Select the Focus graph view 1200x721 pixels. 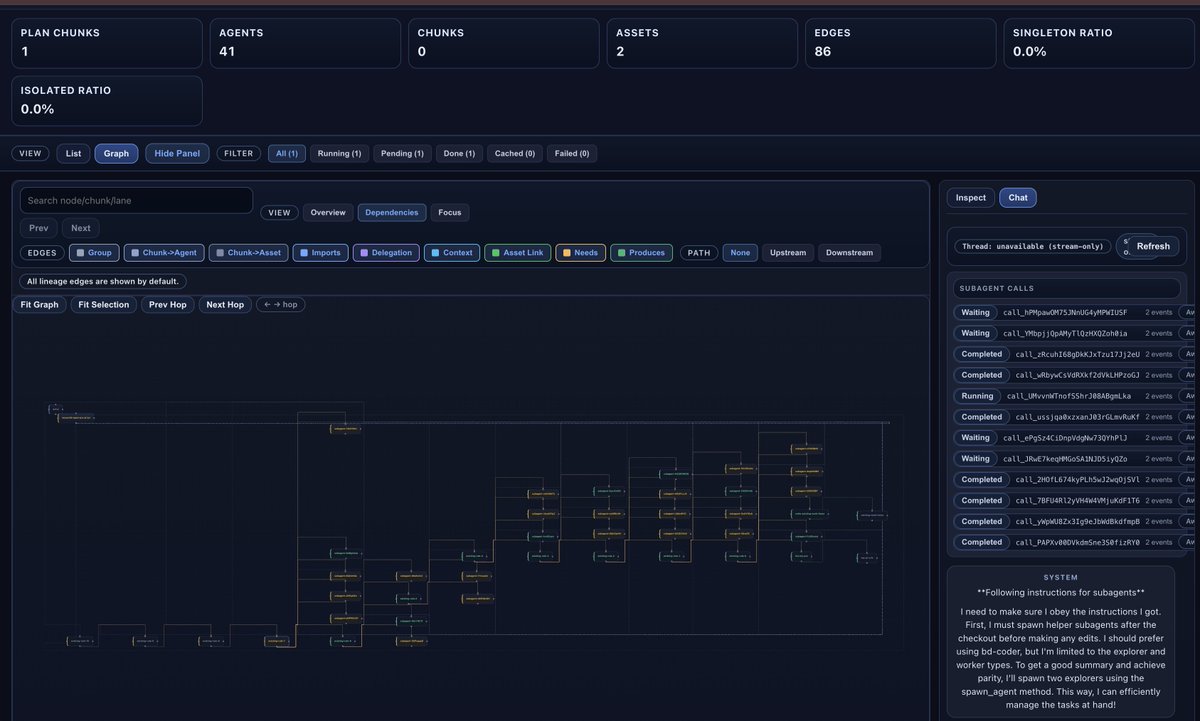click(x=450, y=212)
